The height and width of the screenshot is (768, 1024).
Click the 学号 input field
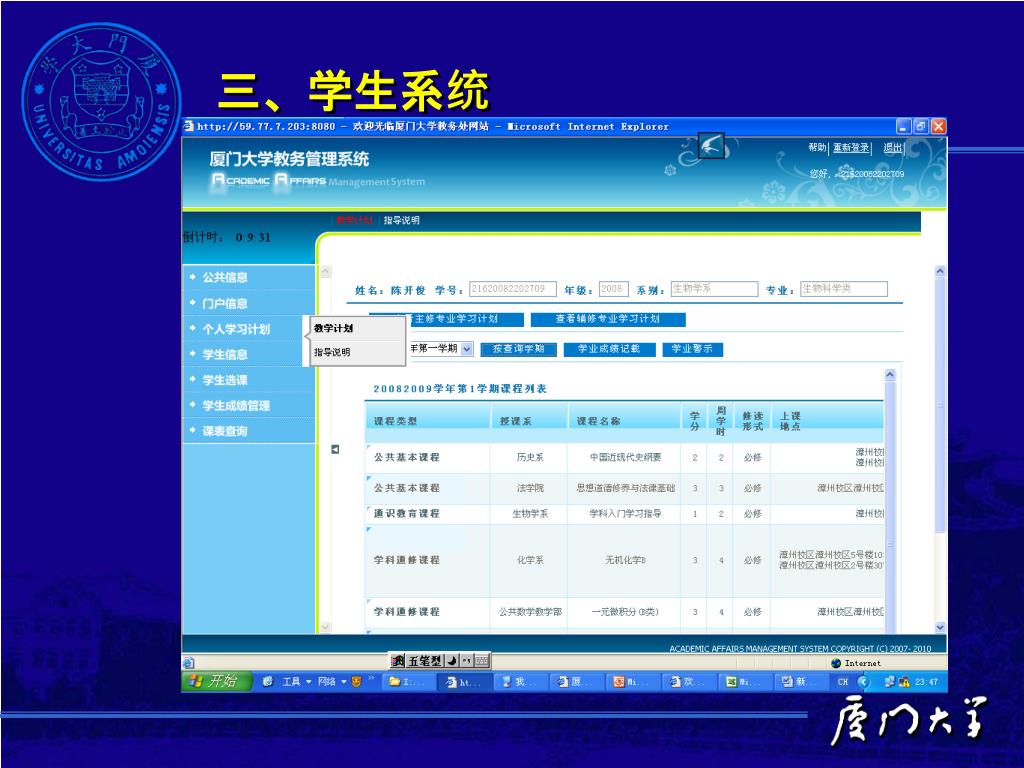point(513,289)
